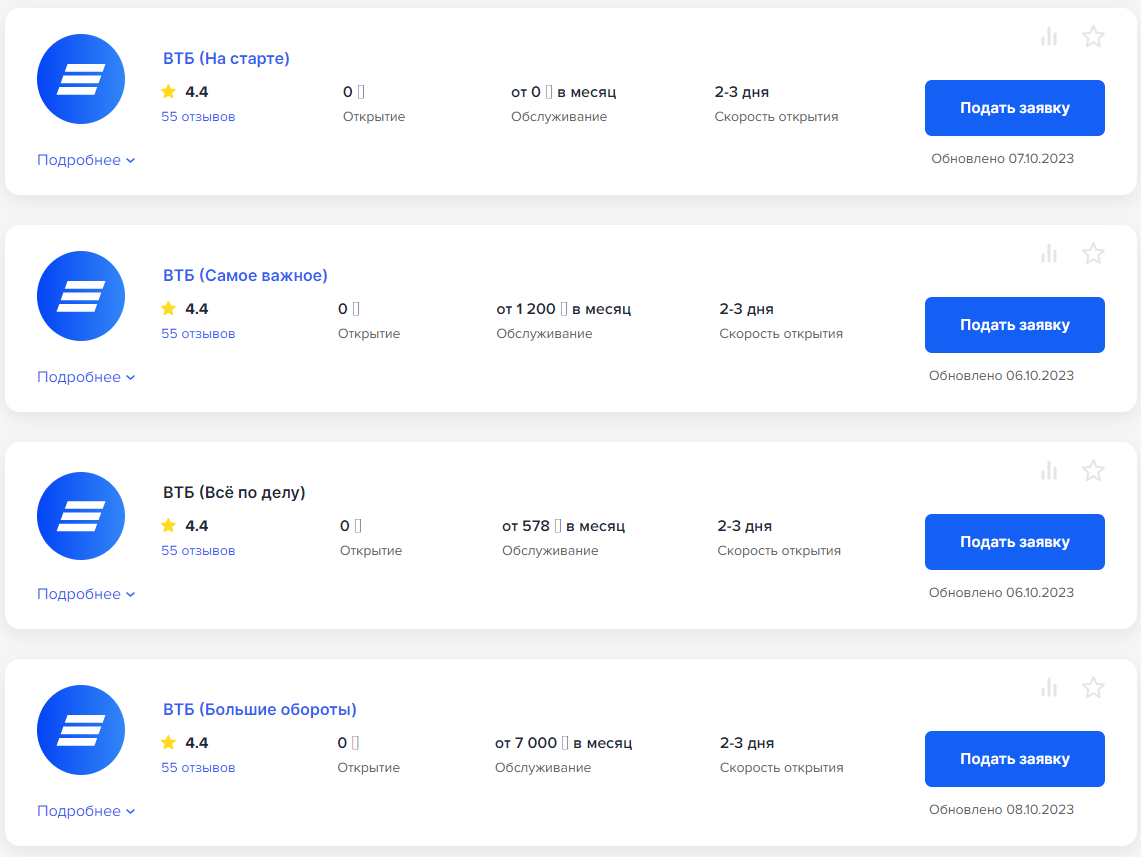Click the VTB logo of ВТБ (Всё по делу)
Image resolution: width=1141 pixels, height=857 pixels.
81,516
